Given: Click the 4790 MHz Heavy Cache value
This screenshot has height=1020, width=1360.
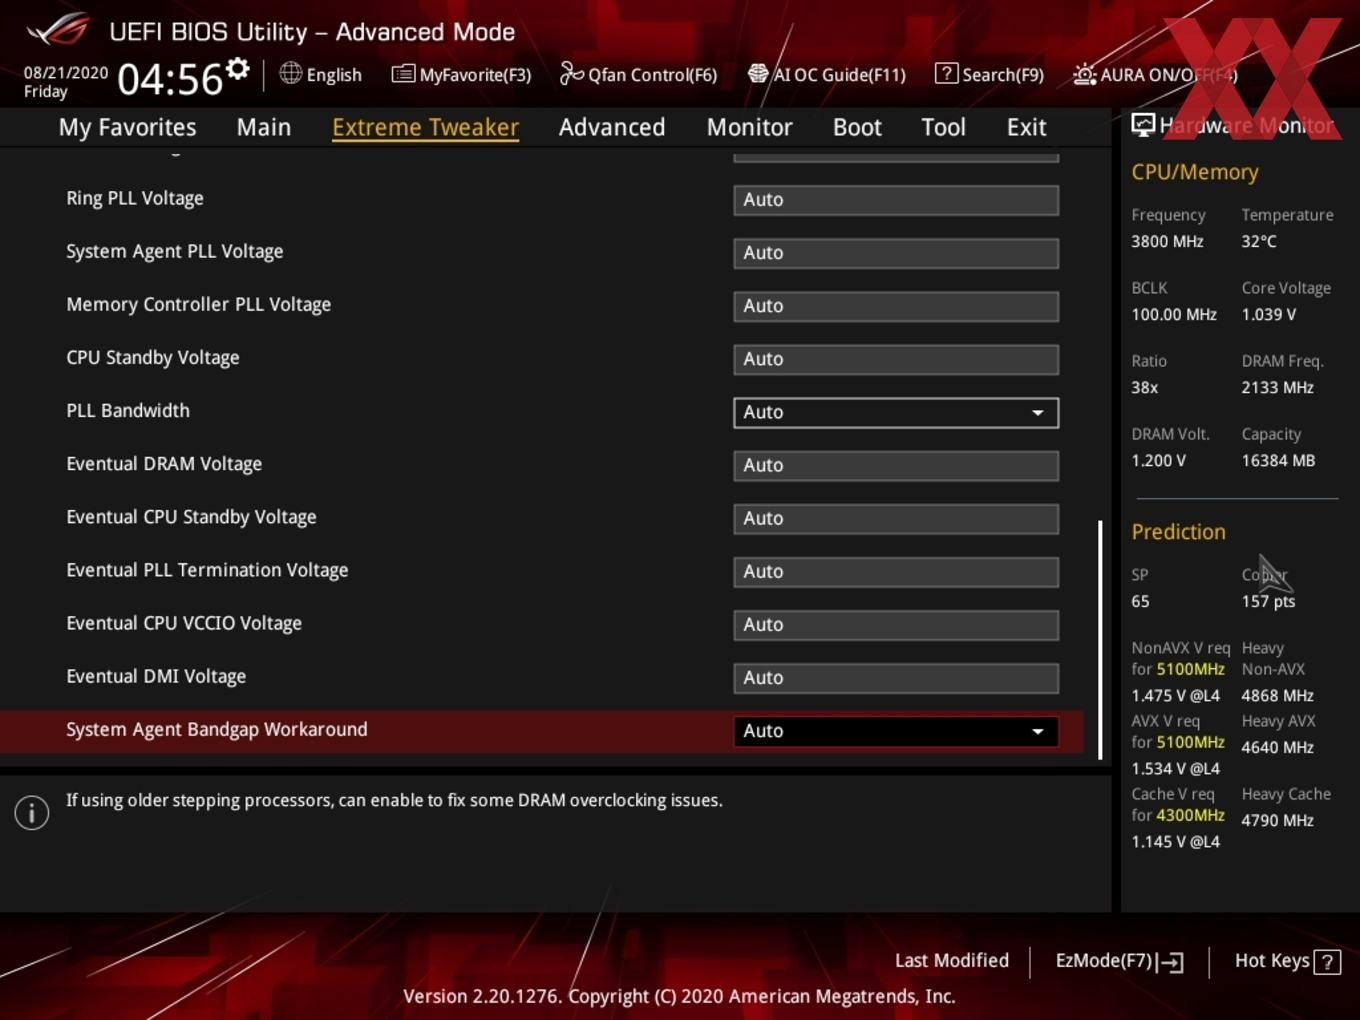Looking at the screenshot, I should click(x=1278, y=820).
